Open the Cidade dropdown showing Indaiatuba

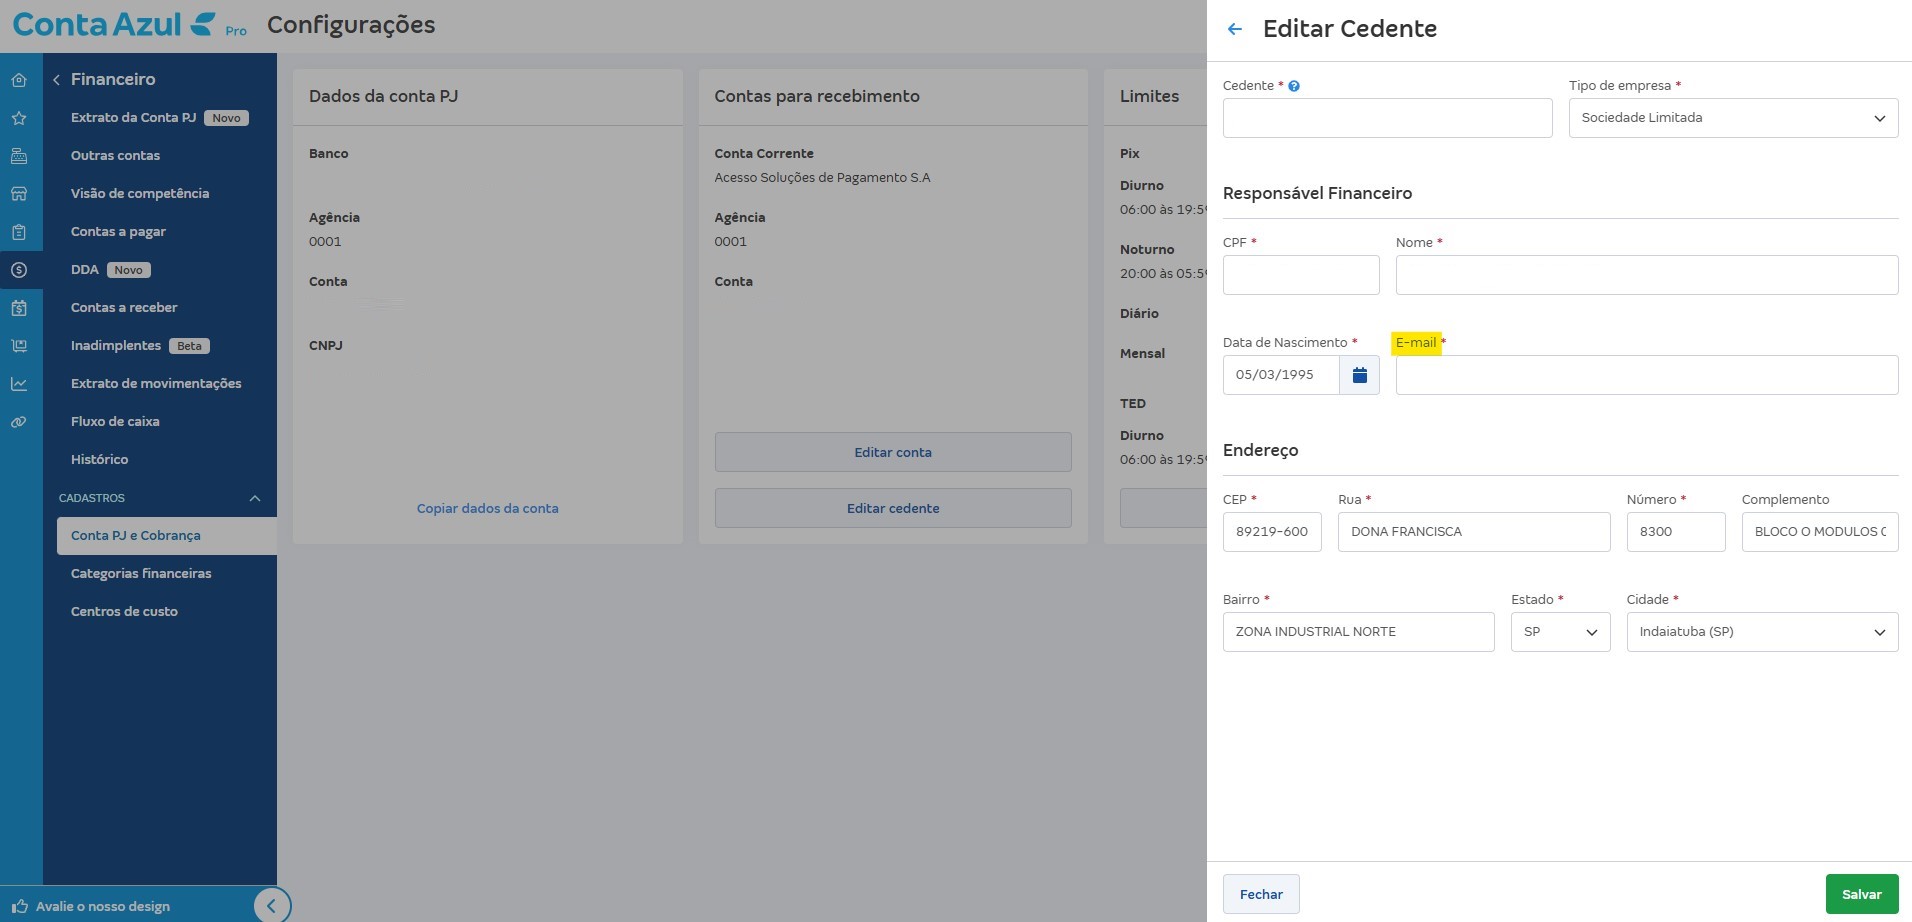point(1761,632)
